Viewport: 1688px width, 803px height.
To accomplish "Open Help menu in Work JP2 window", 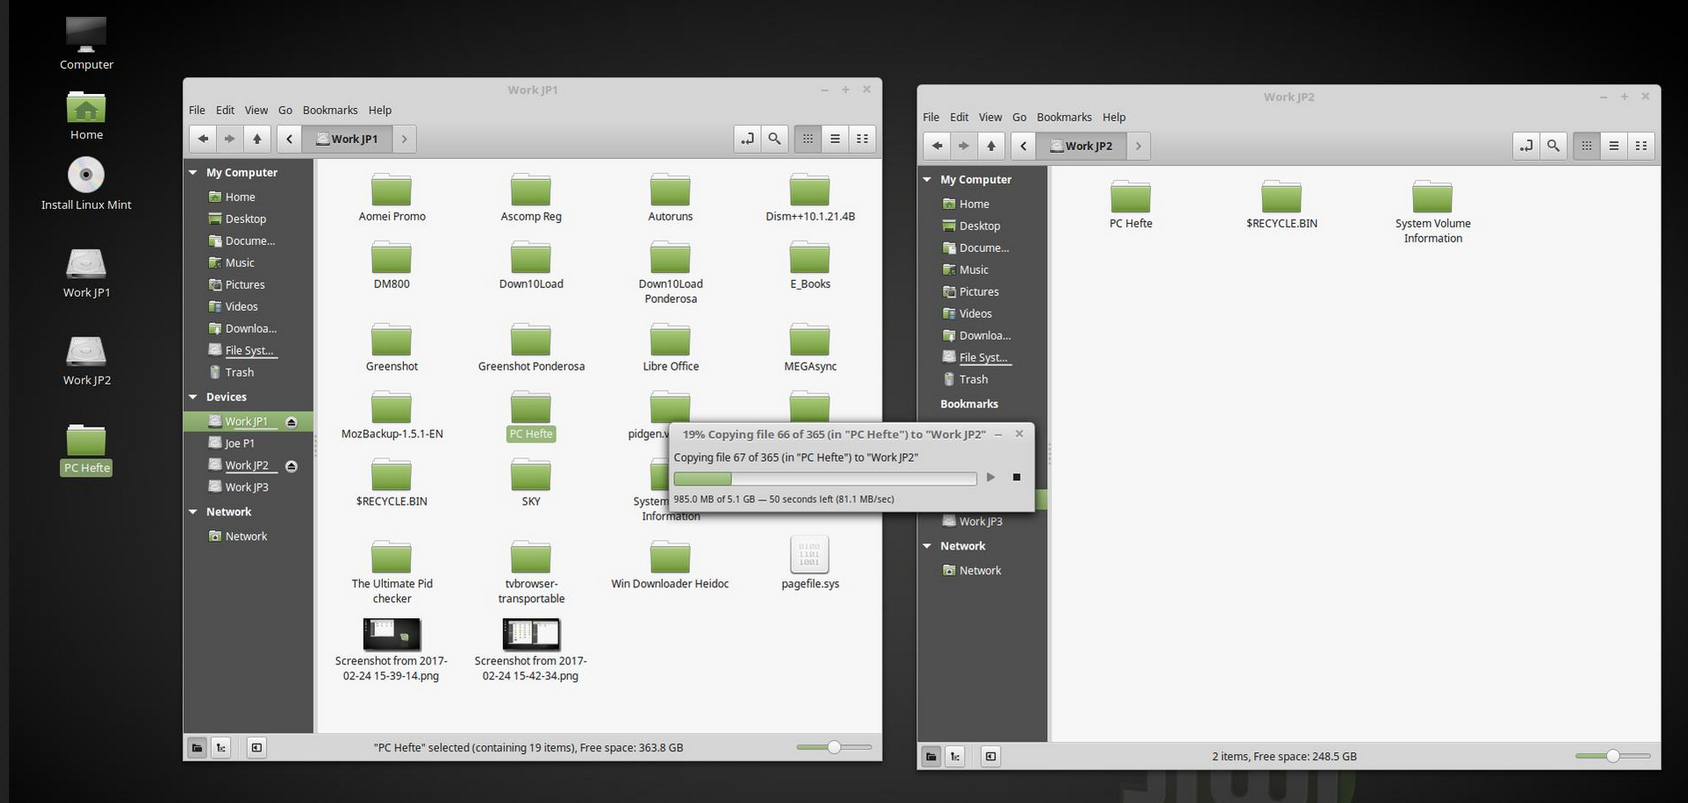I will pos(1114,117).
